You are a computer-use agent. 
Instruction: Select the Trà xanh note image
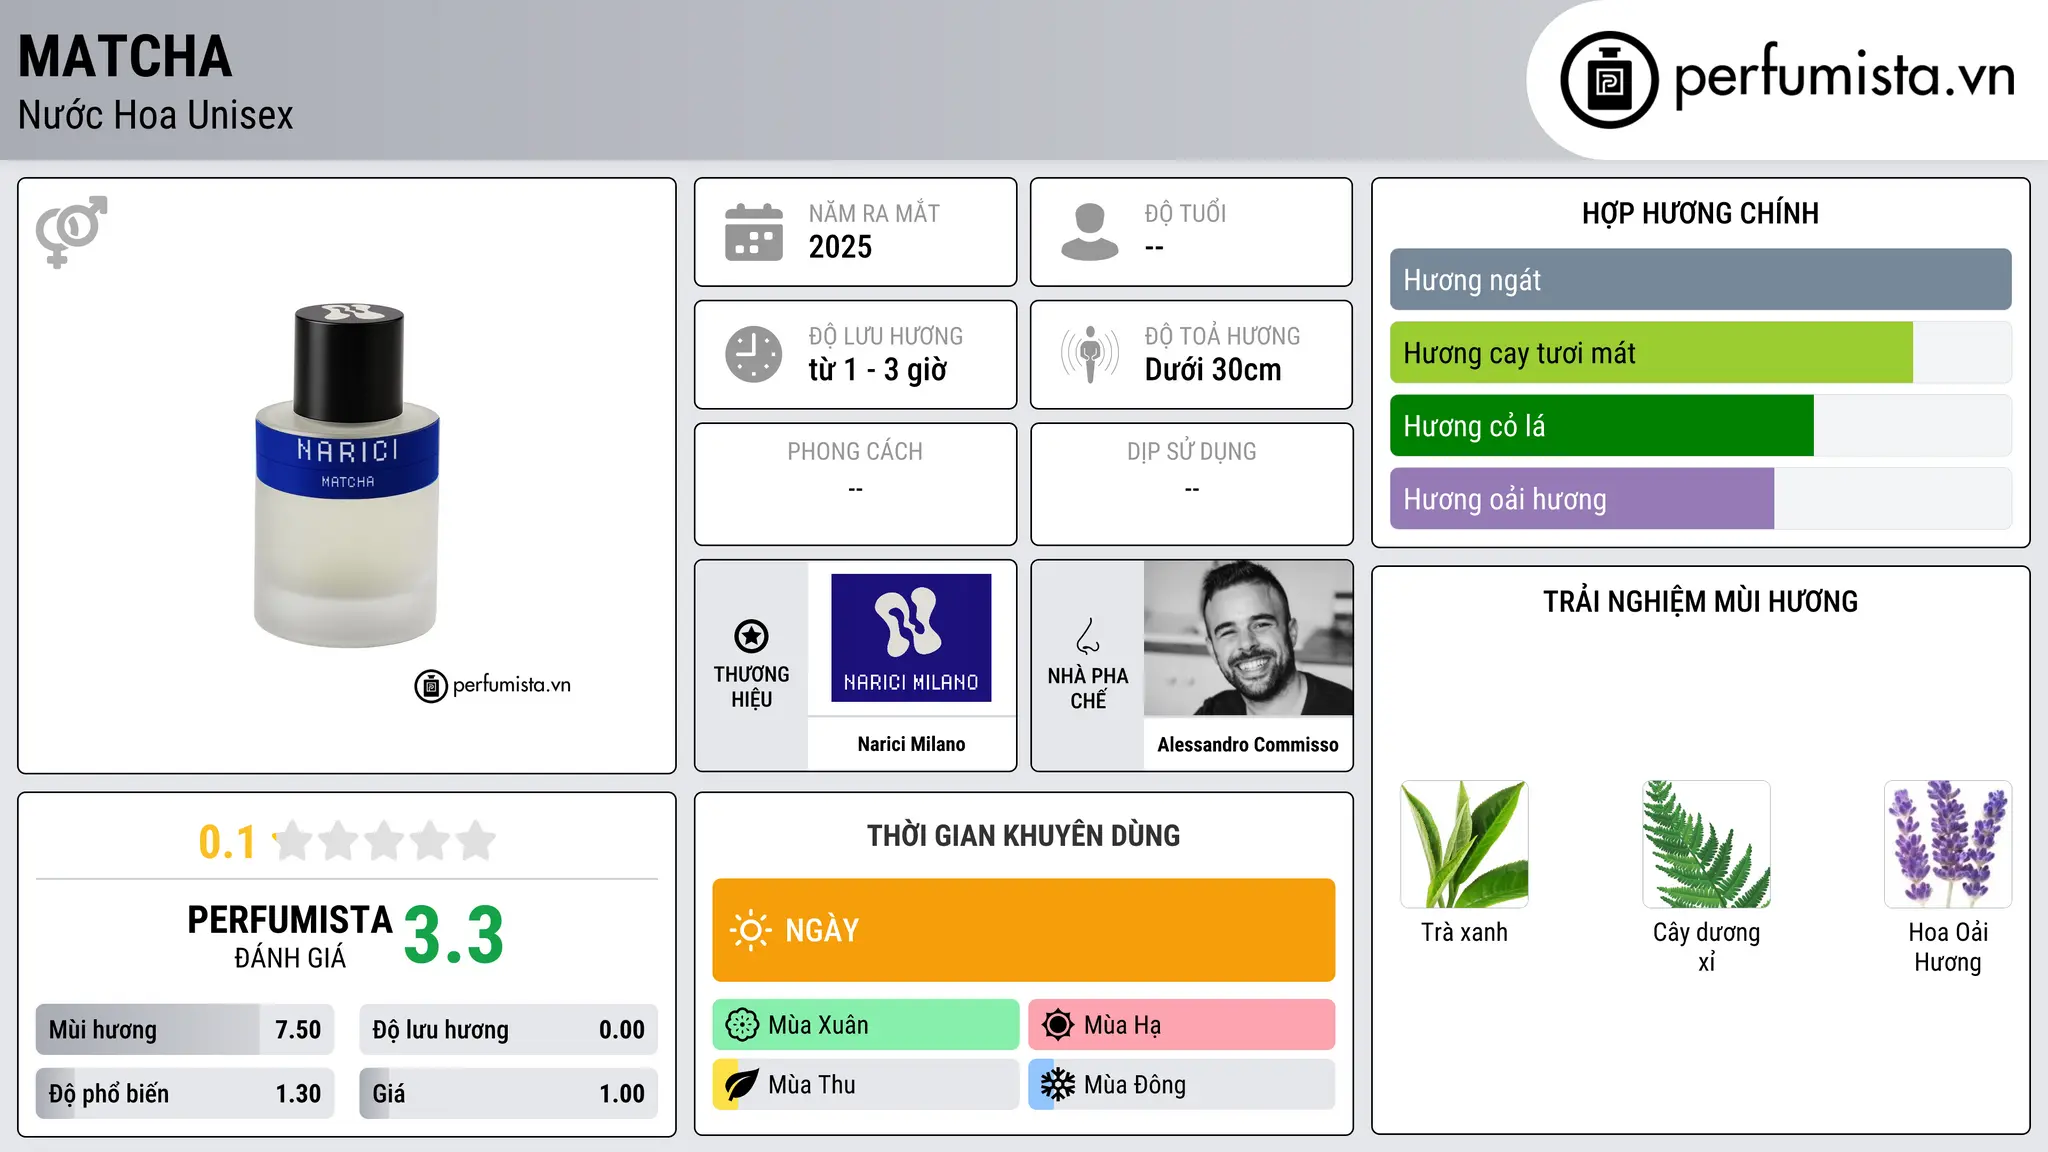pyautogui.click(x=1464, y=844)
